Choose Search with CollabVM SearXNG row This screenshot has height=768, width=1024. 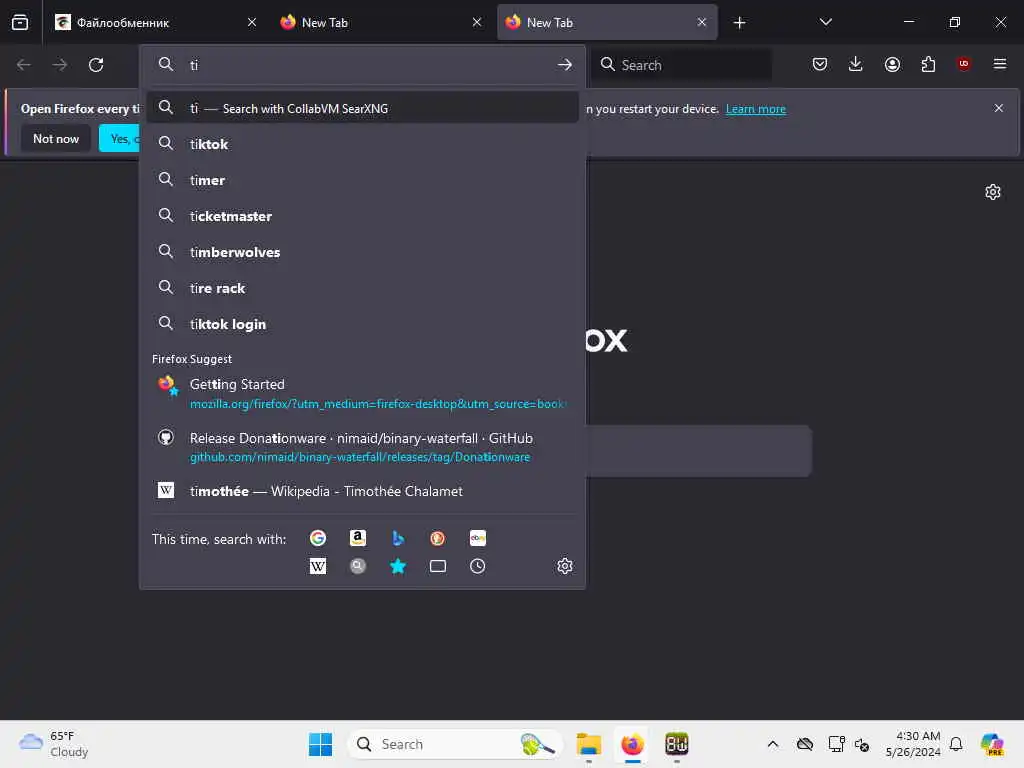(362, 108)
